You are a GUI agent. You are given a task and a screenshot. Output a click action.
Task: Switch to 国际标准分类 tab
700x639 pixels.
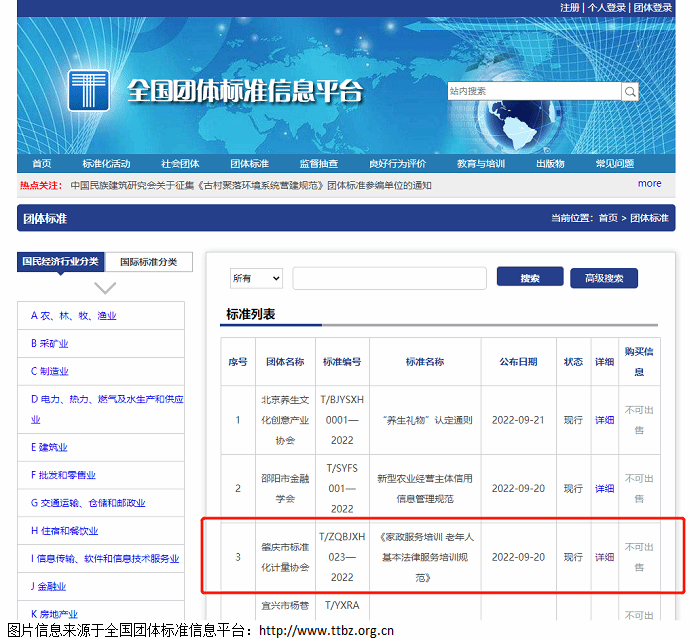(x=149, y=262)
